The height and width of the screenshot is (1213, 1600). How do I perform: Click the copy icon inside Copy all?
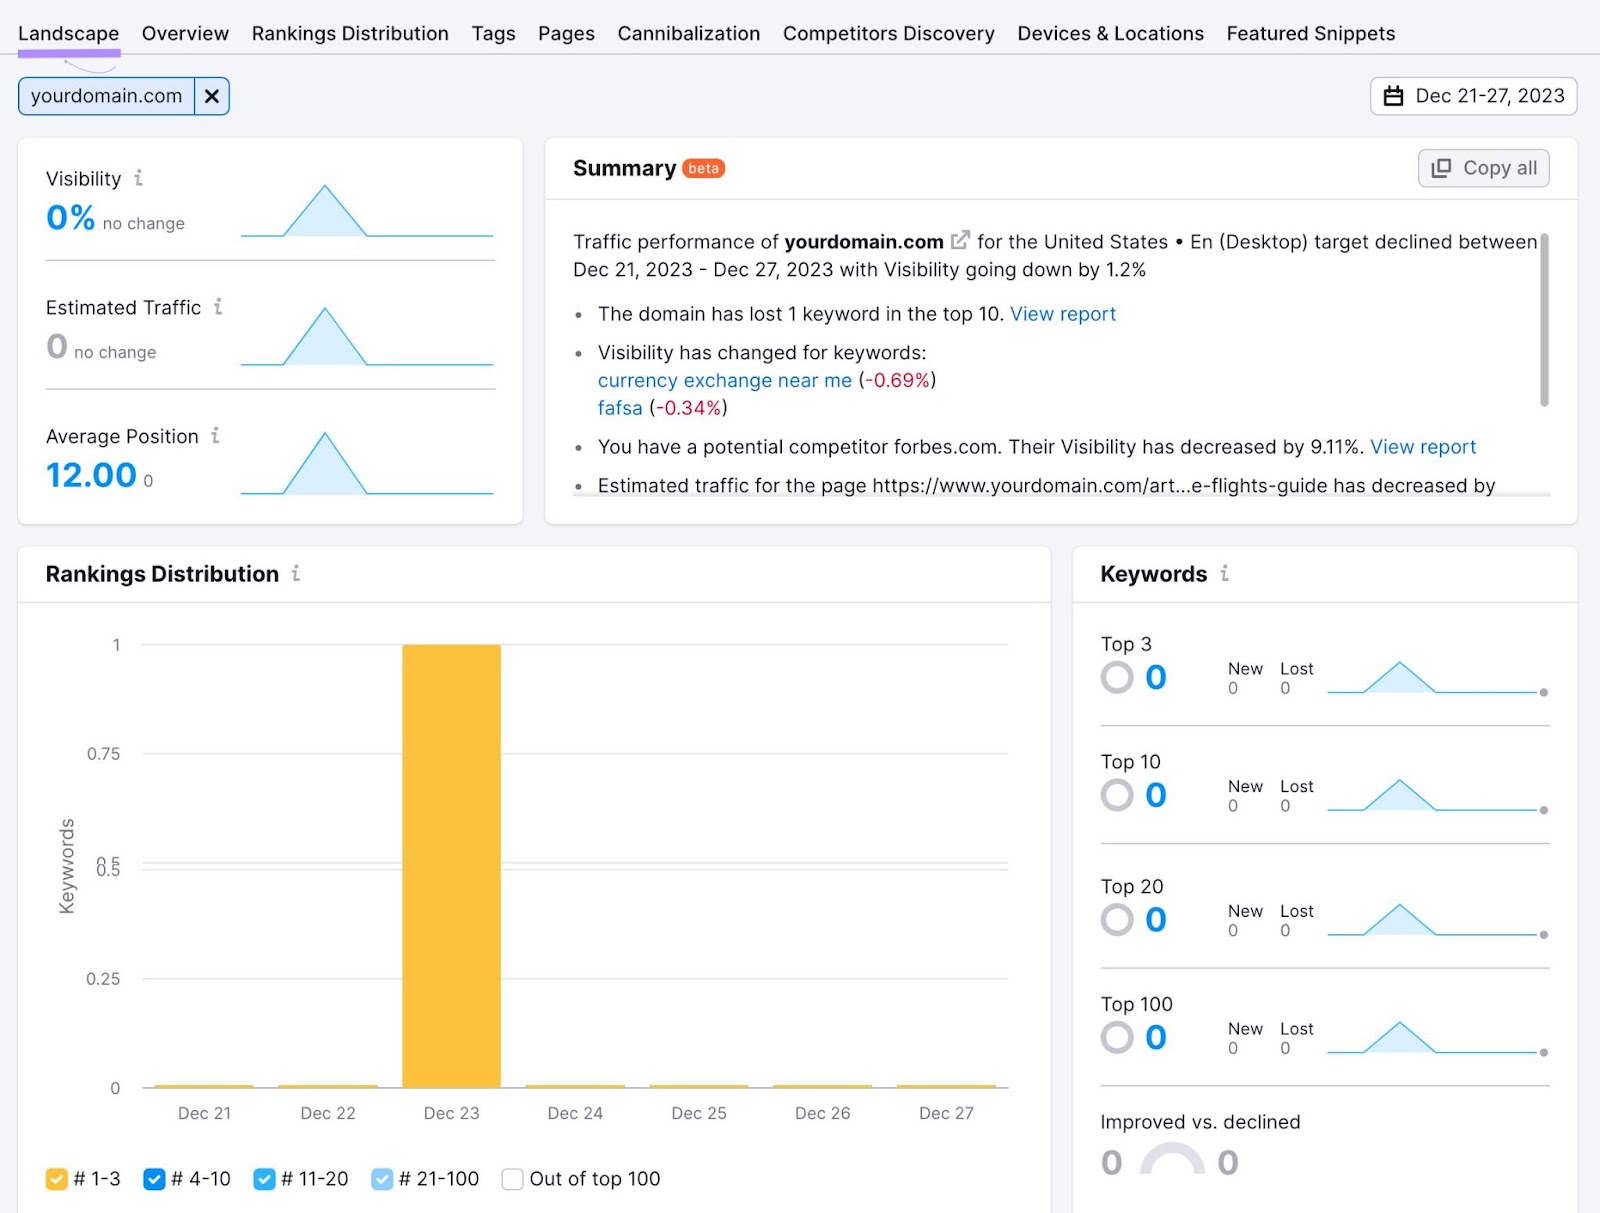tap(1441, 168)
